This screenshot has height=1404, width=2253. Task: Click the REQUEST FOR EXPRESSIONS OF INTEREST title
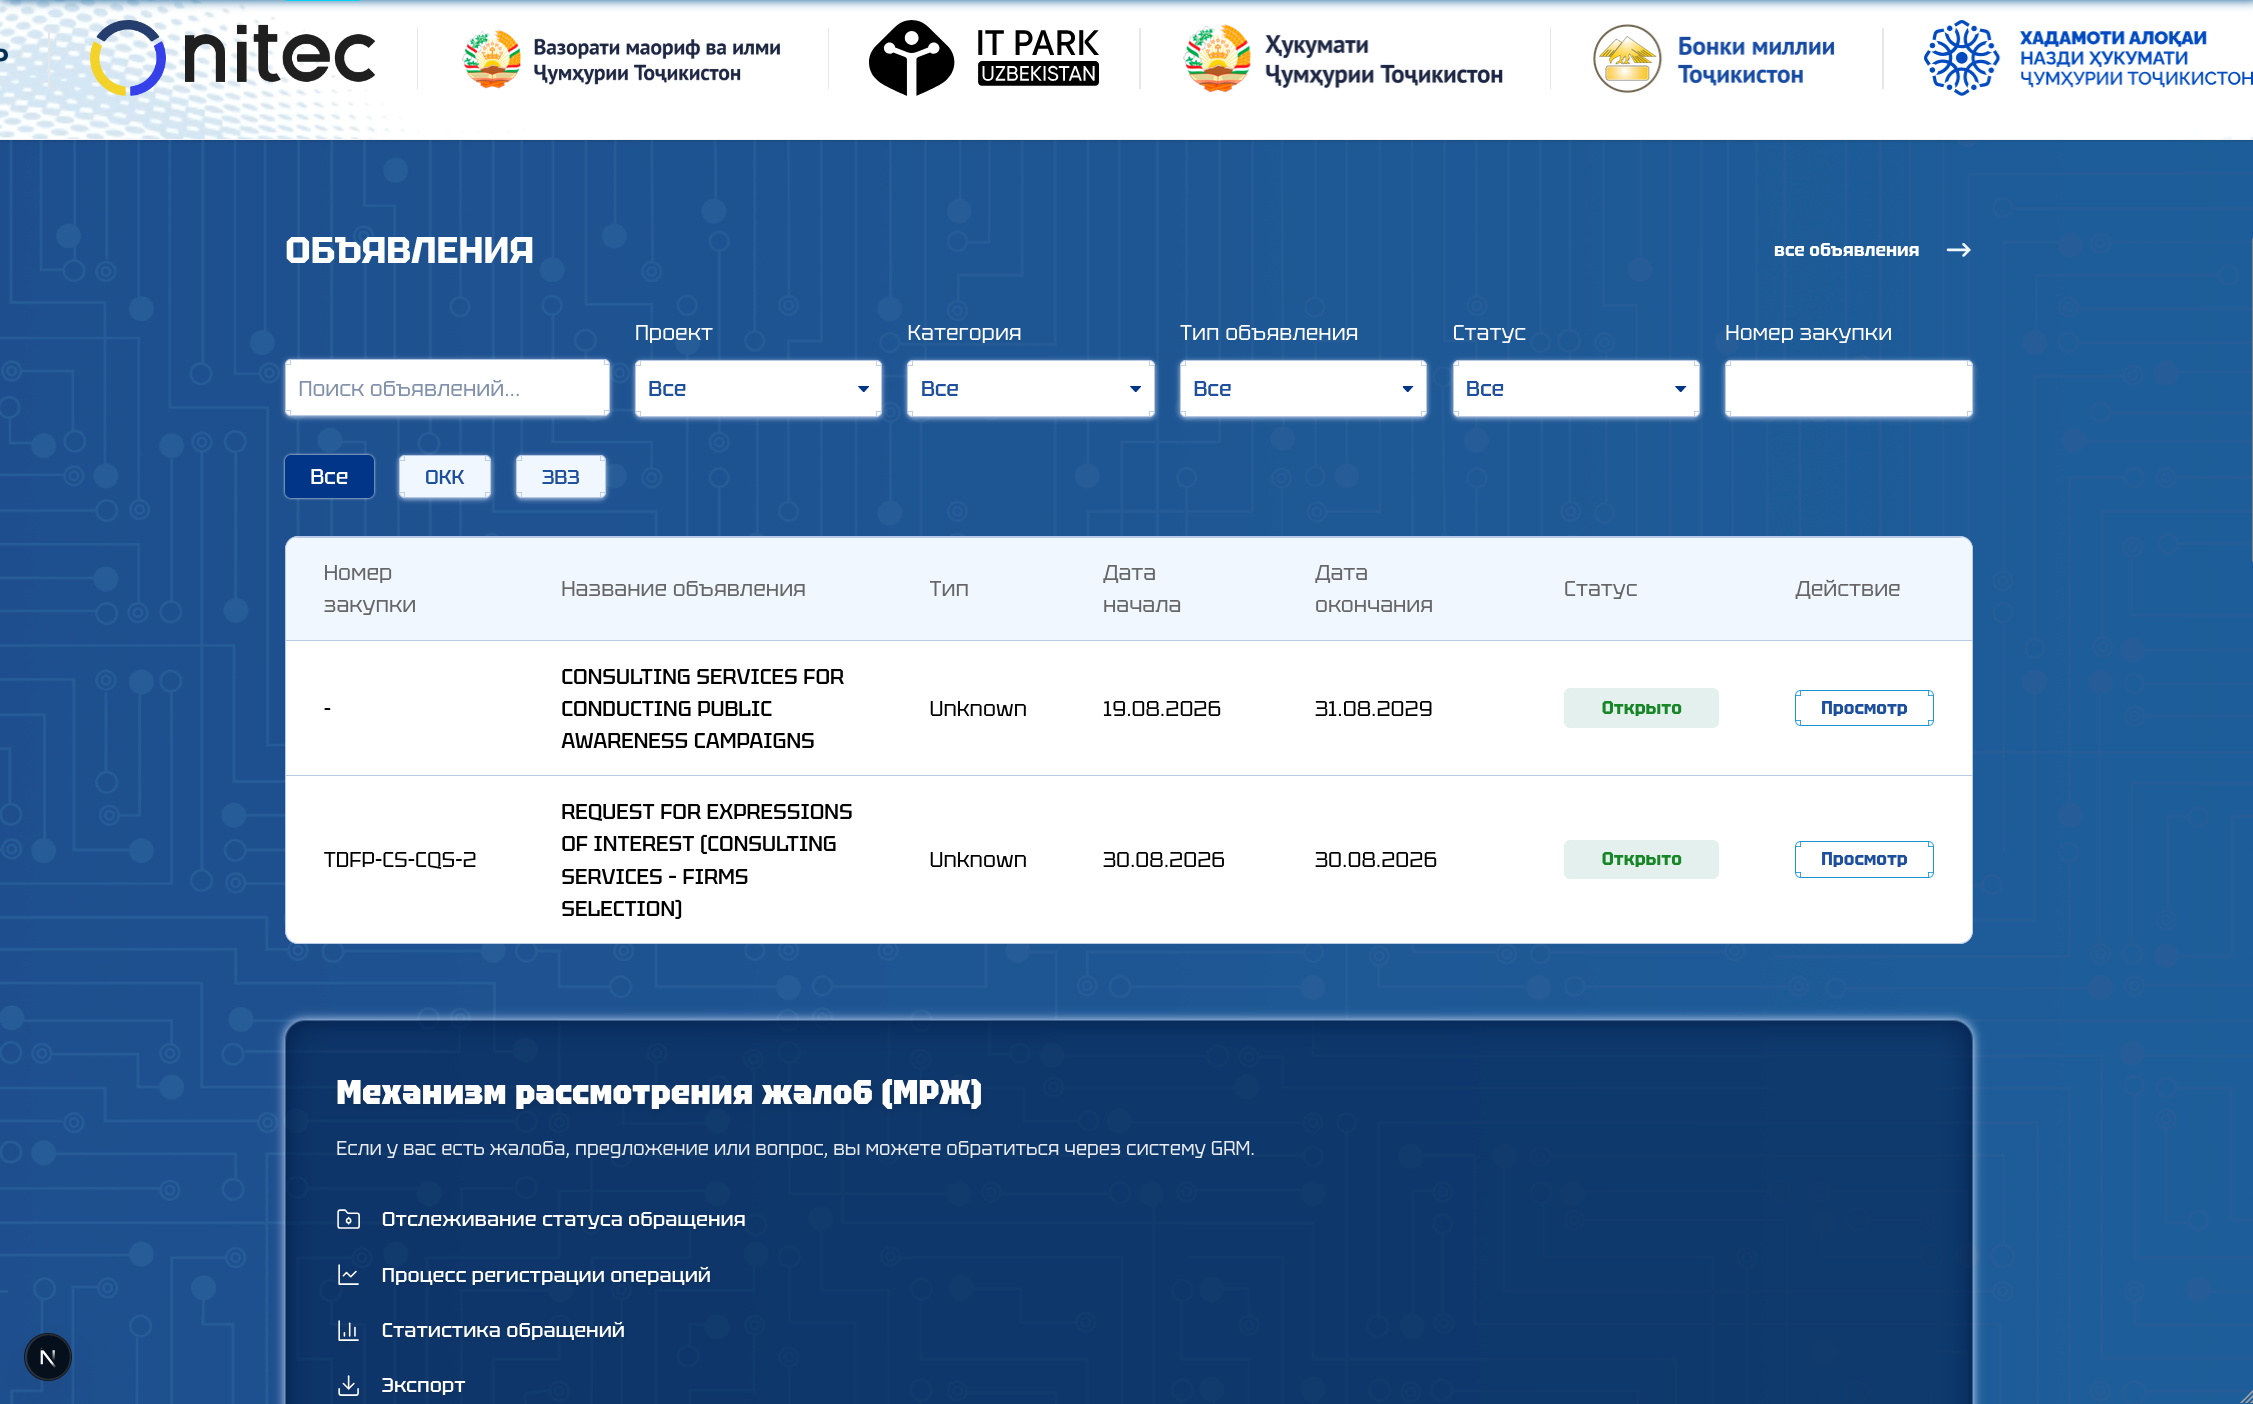click(x=707, y=860)
